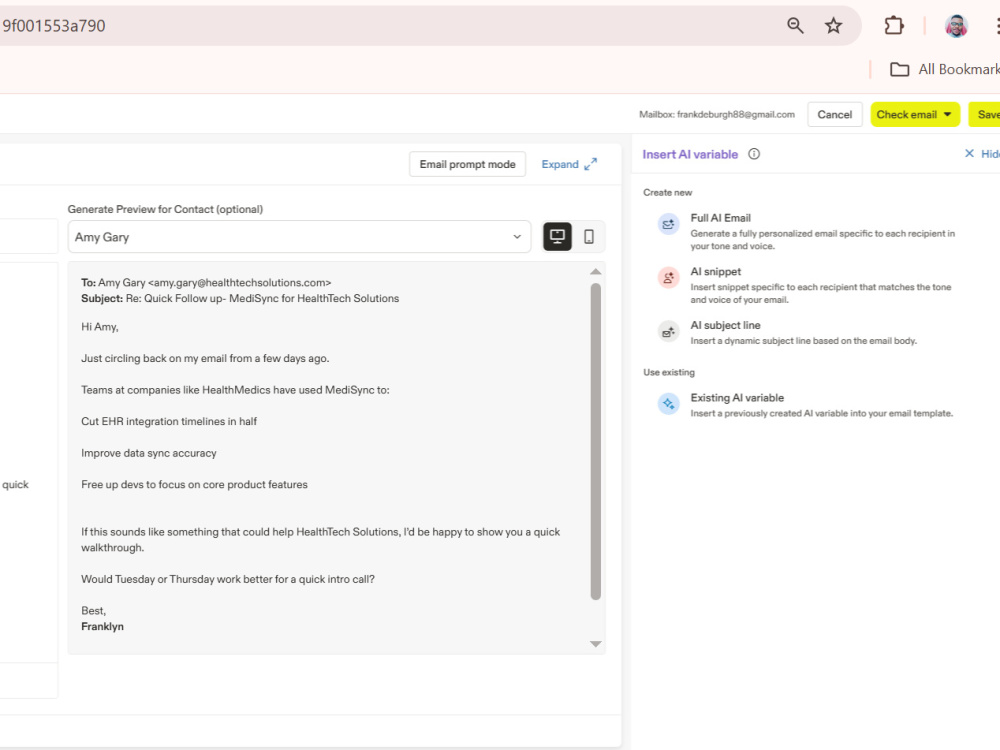
Task: Click the Full AI Email icon
Action: tap(668, 224)
